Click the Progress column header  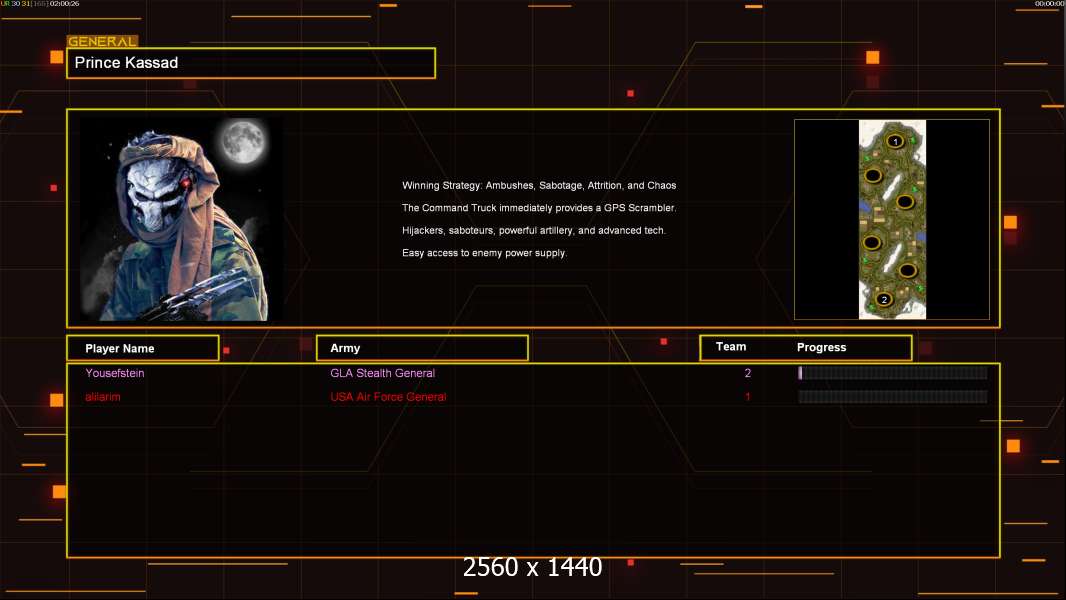(x=821, y=347)
